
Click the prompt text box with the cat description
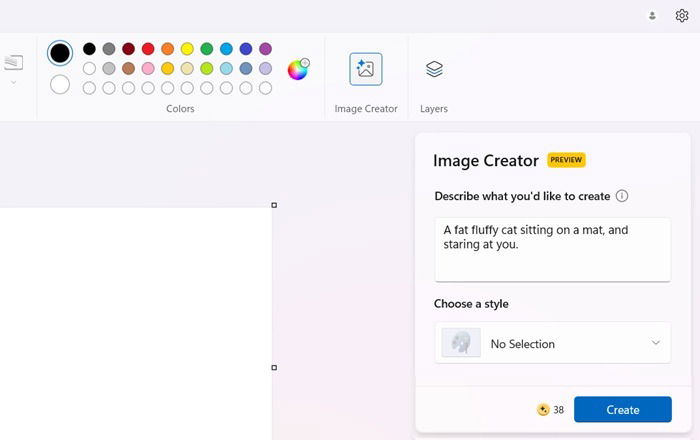(553, 249)
